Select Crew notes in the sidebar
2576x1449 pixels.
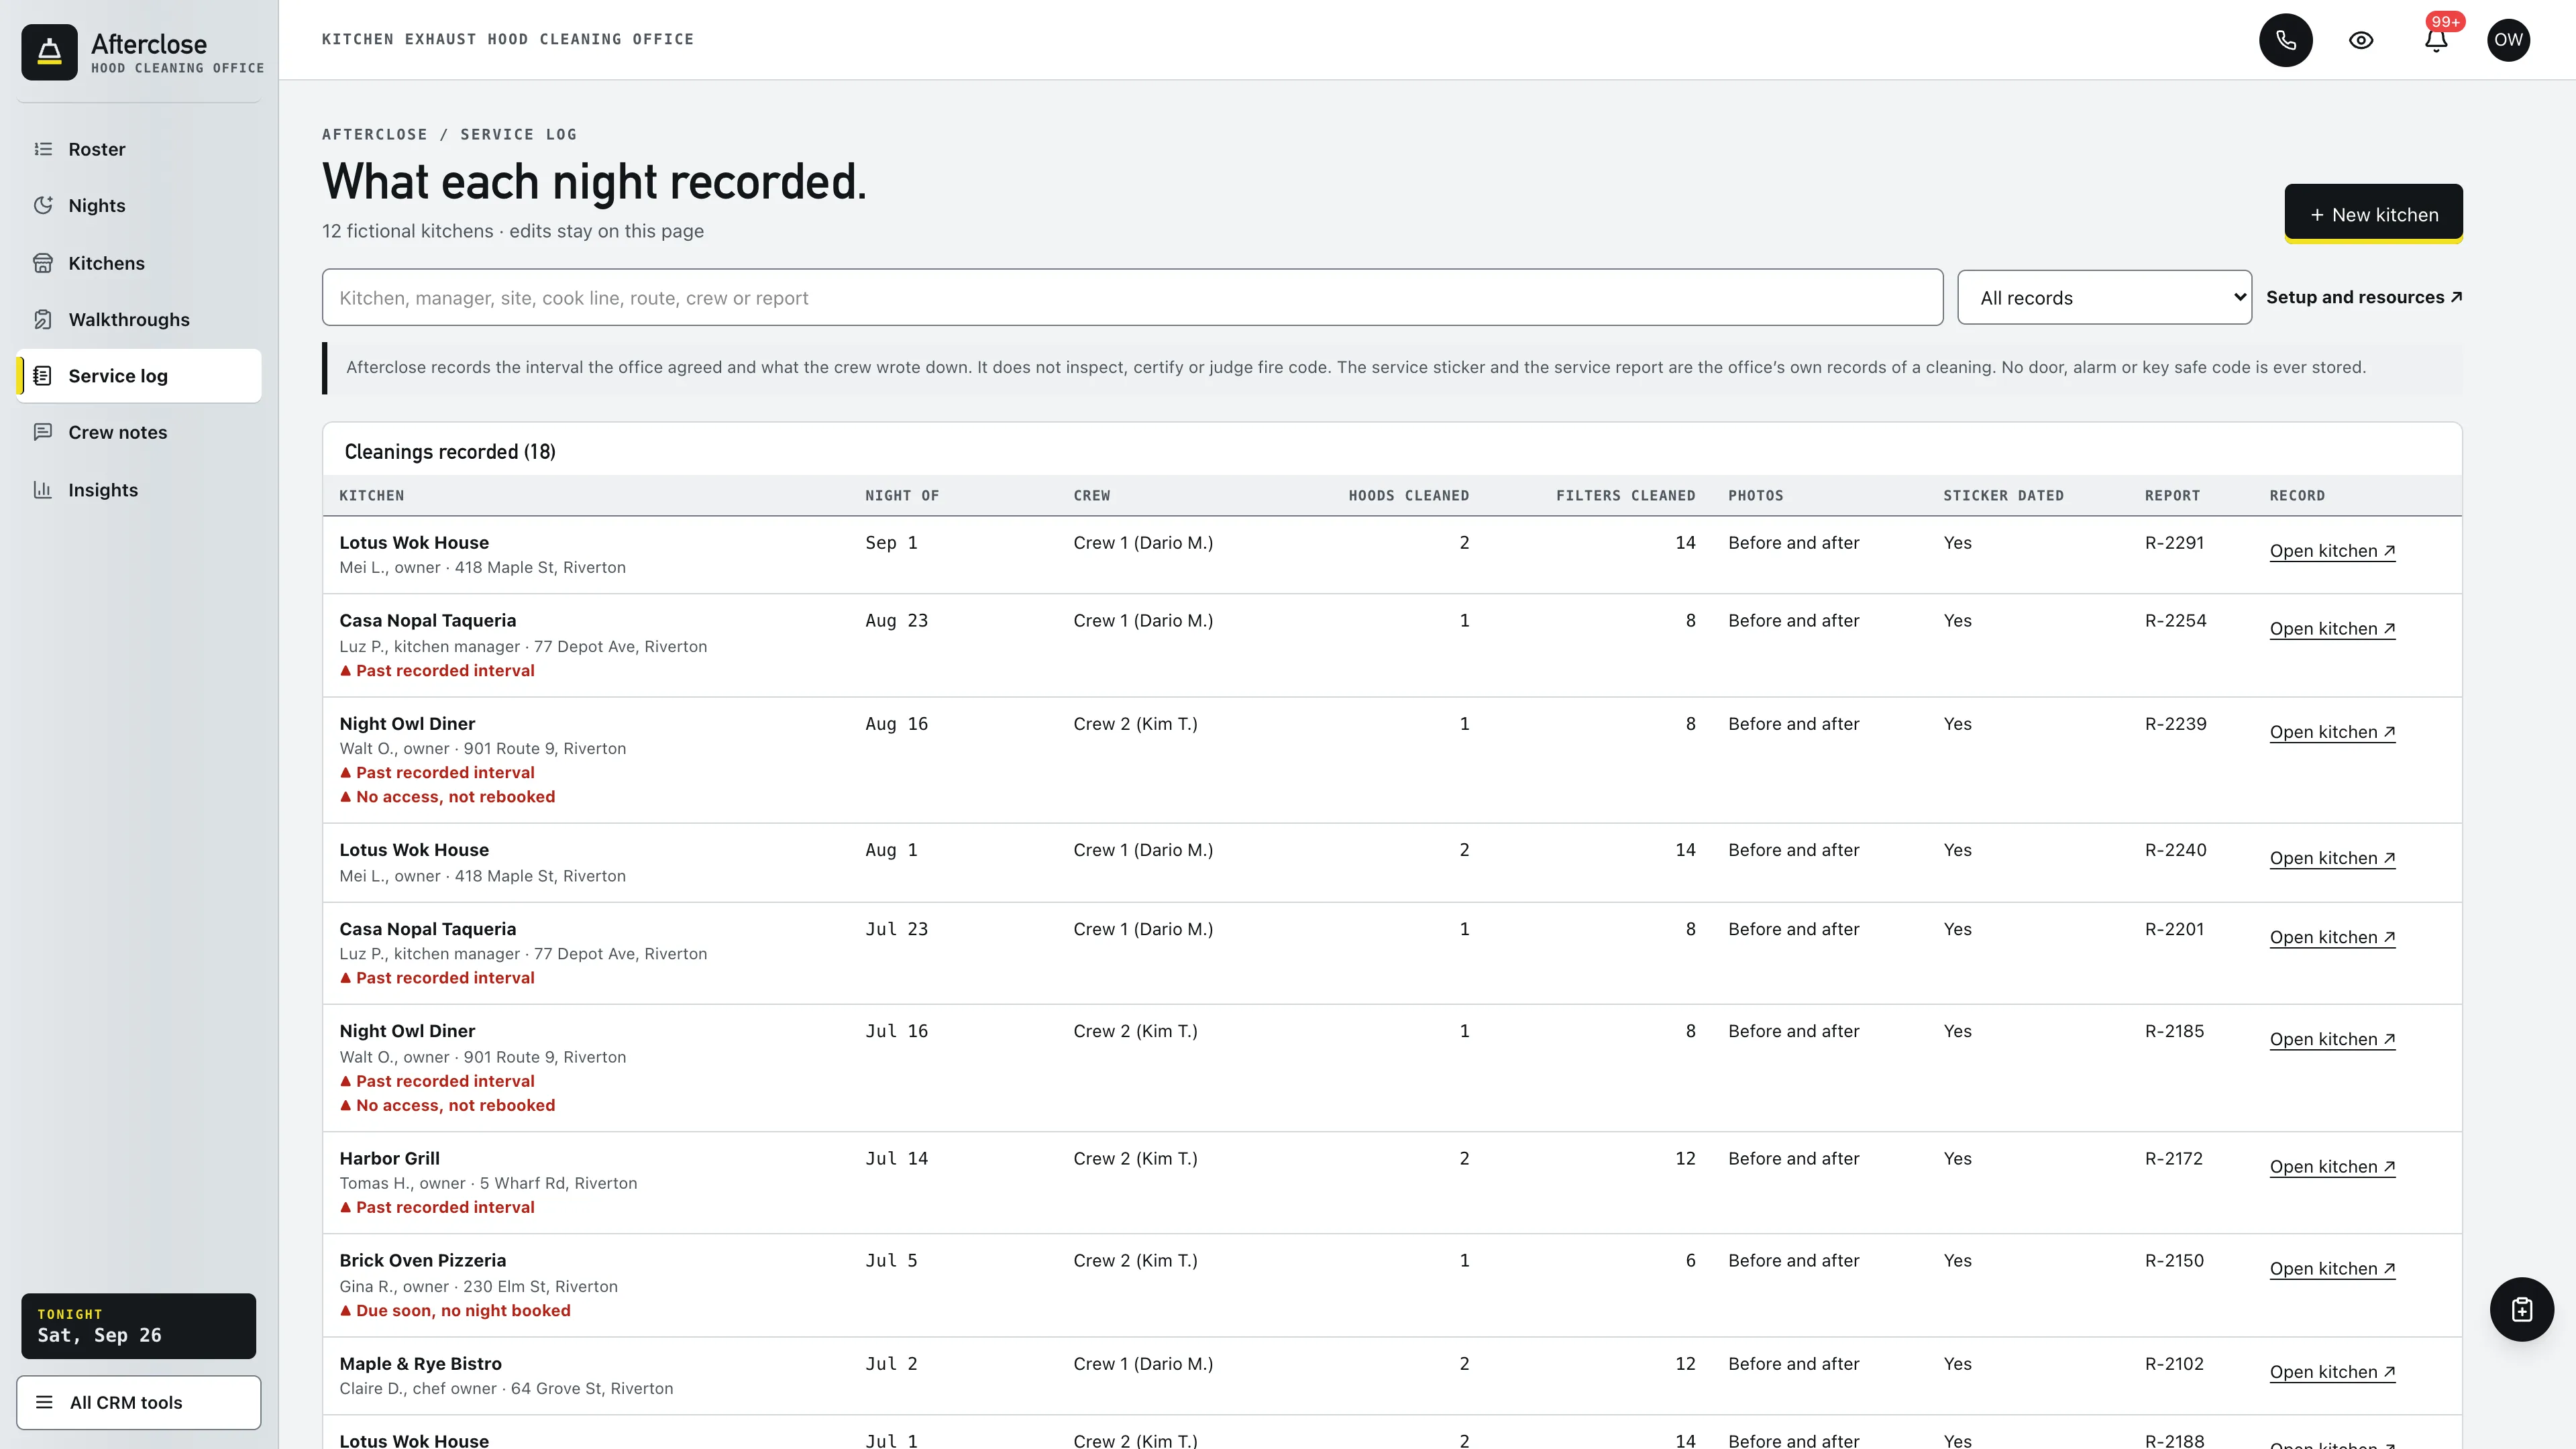139,432
